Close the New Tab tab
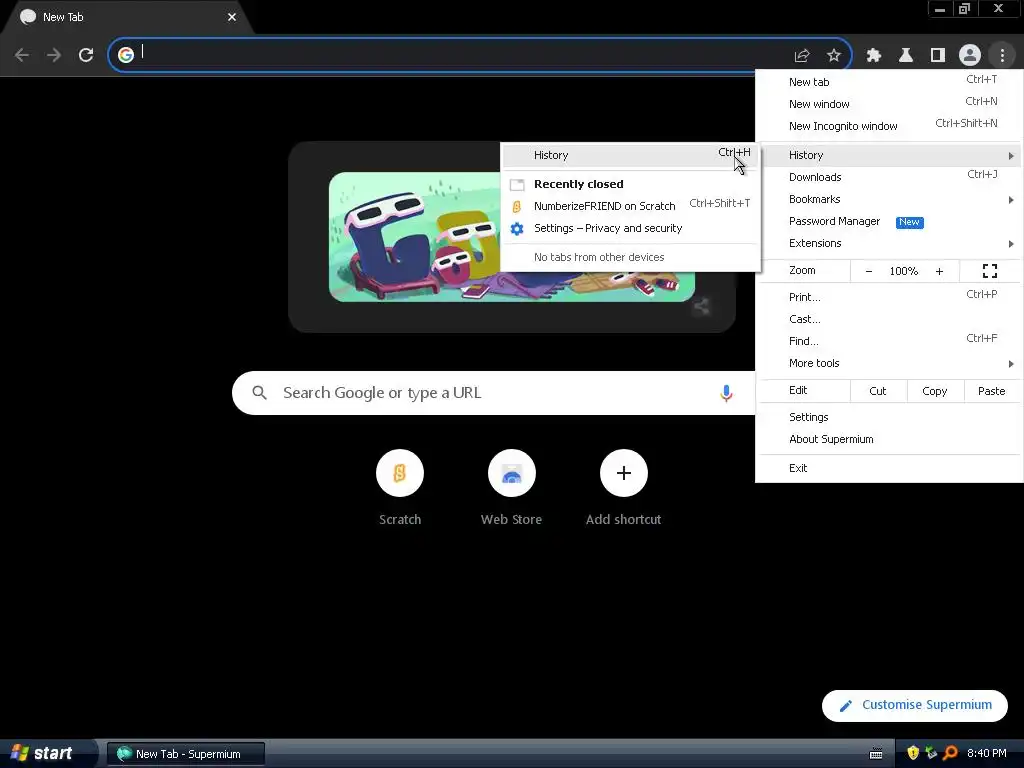The width and height of the screenshot is (1024, 768). coord(232,17)
